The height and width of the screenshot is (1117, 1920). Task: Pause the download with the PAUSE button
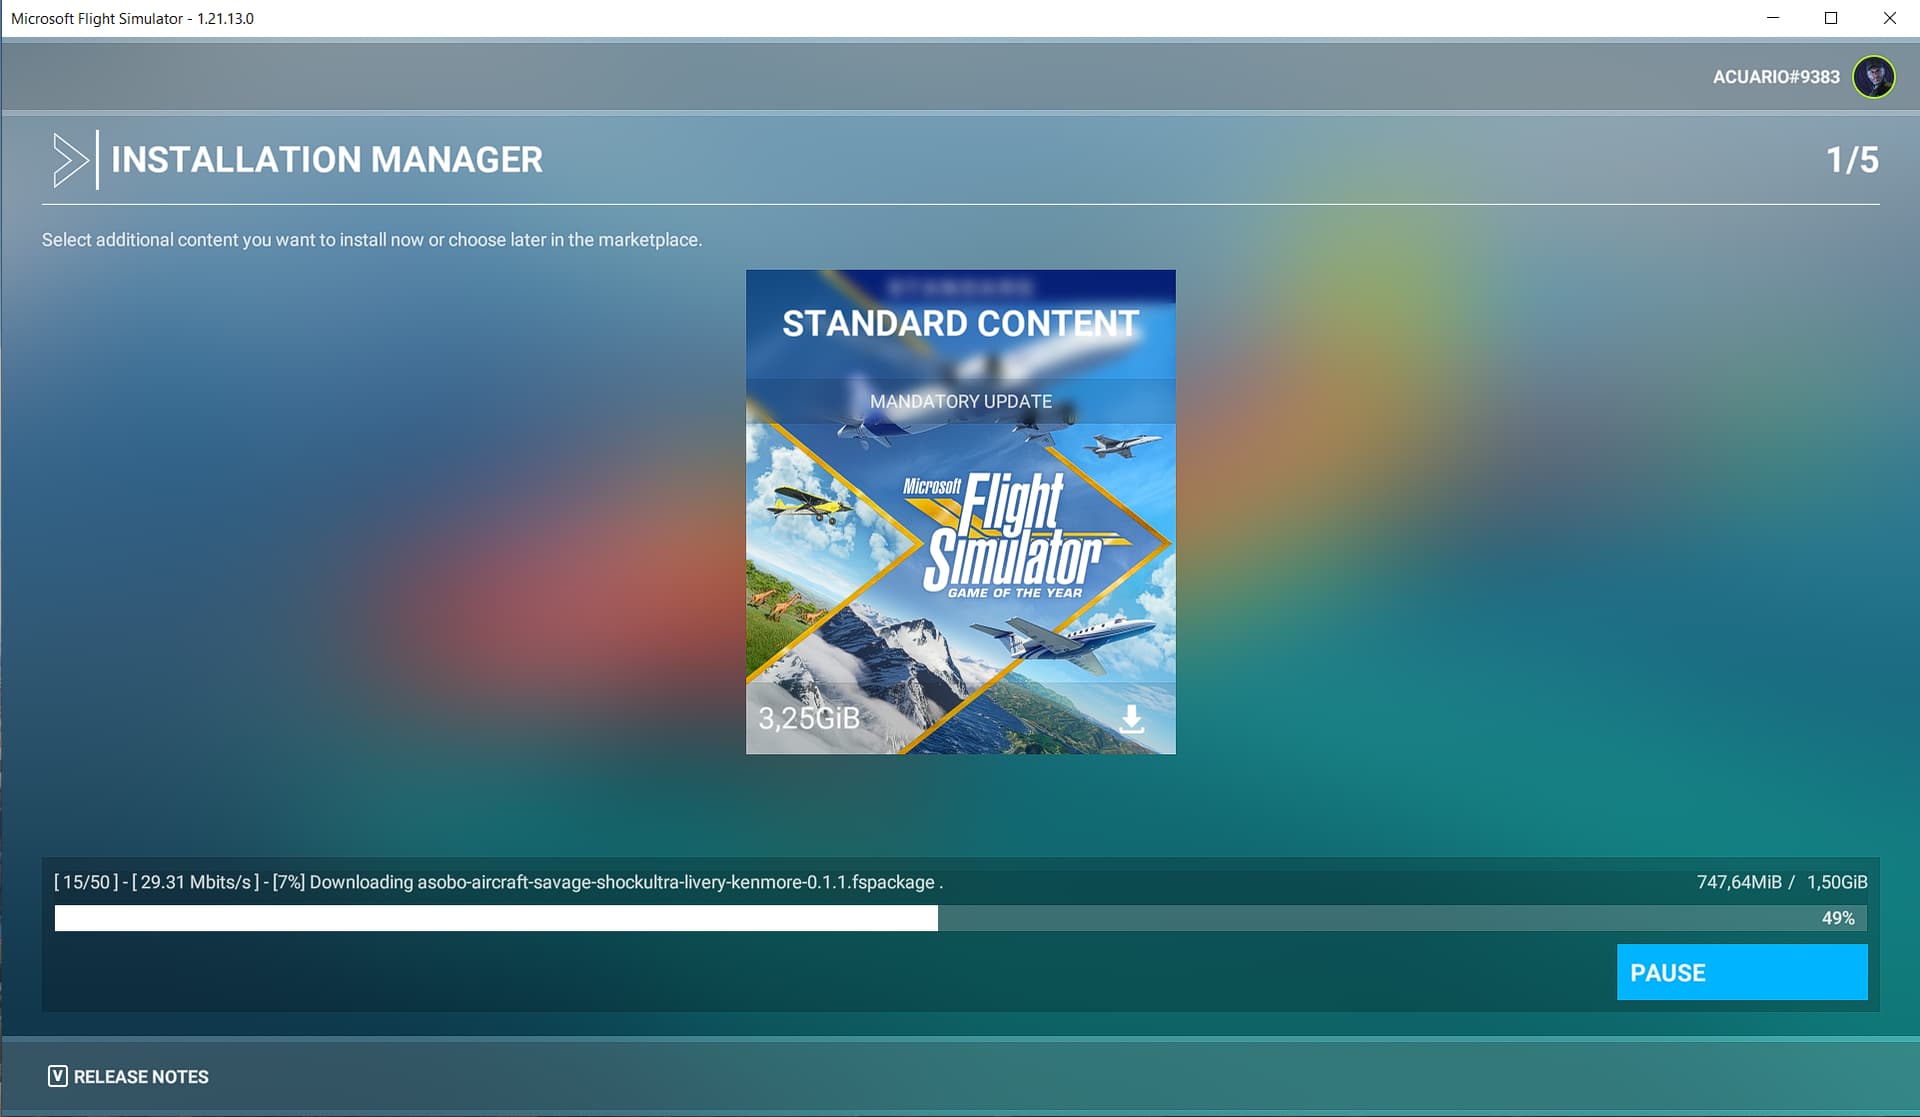pos(1742,972)
